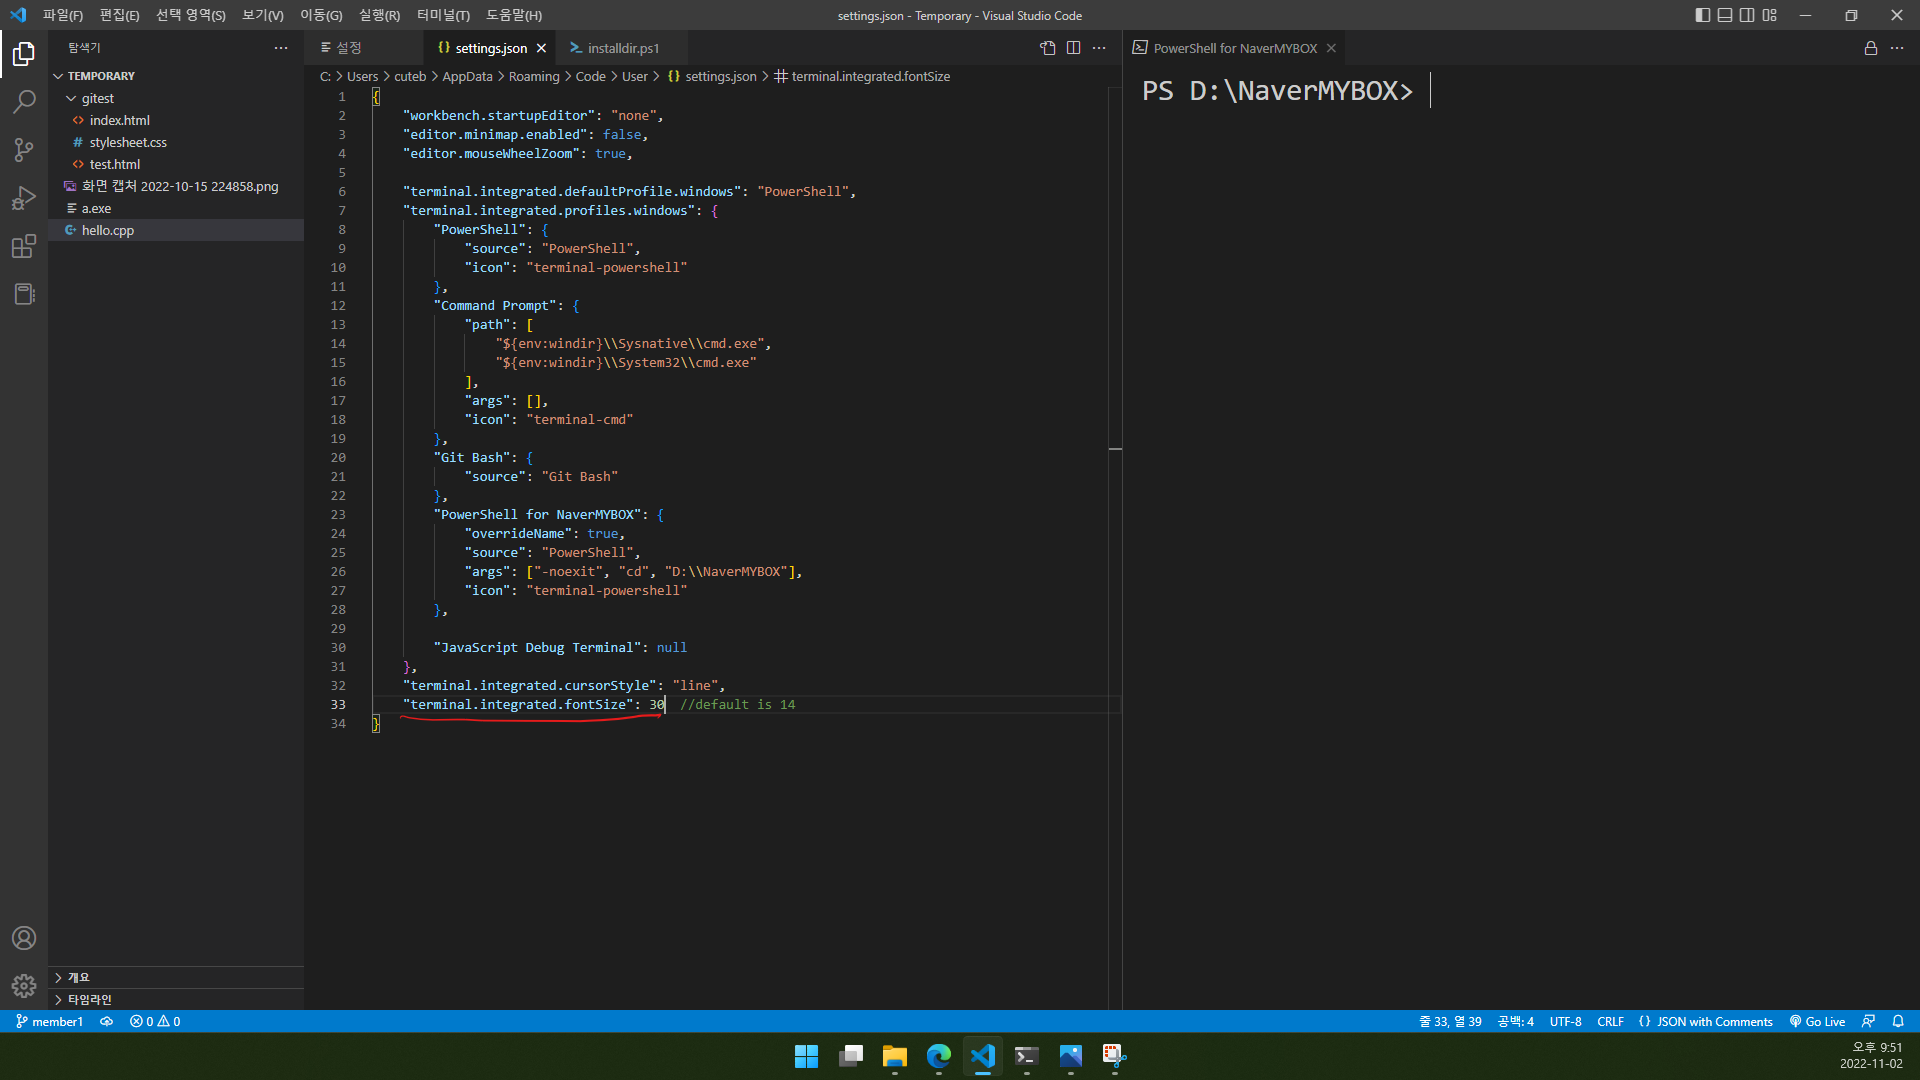Image resolution: width=1920 pixels, height=1080 pixels.
Task: Open the Search view in activity bar
Action: 24,102
